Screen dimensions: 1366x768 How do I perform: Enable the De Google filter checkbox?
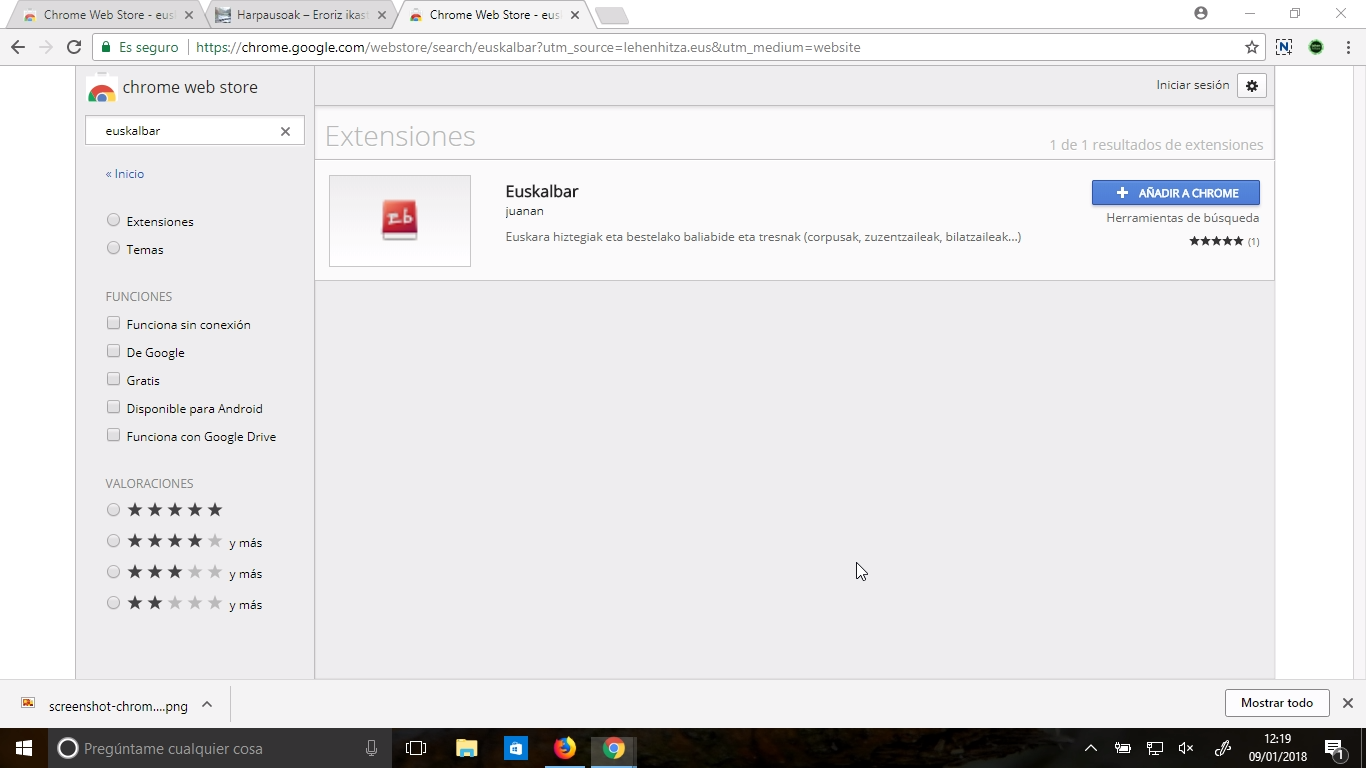[x=113, y=352]
